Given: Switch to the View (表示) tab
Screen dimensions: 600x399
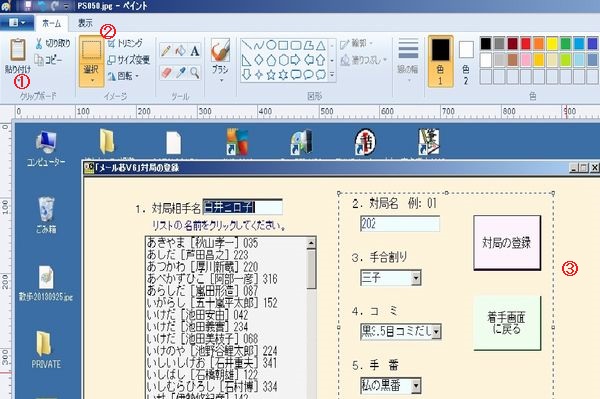Looking at the screenshot, I should (x=85, y=23).
